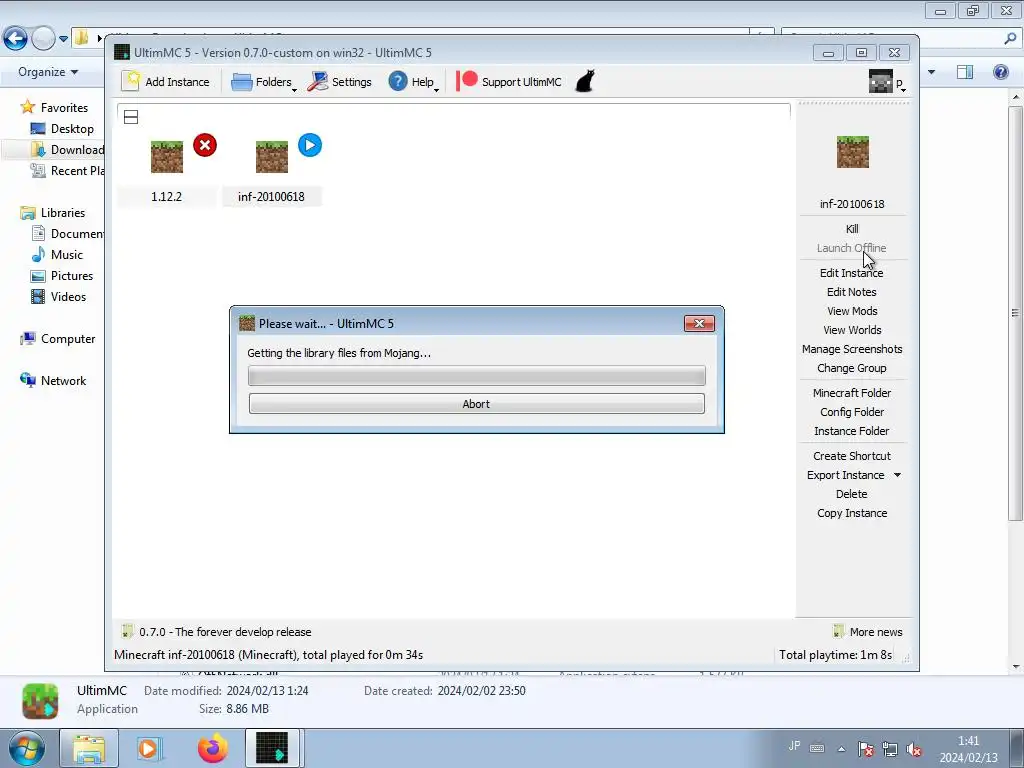Open Firefox from the taskbar
The image size is (1024, 768).
pyautogui.click(x=212, y=748)
